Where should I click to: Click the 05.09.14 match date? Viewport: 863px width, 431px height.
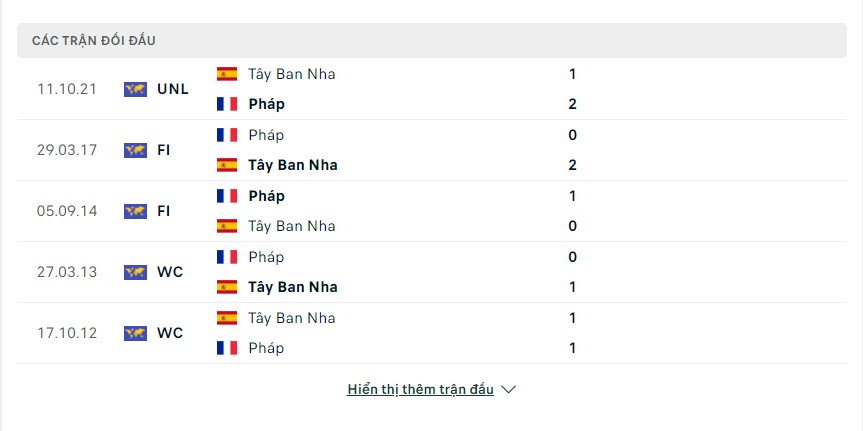[x=67, y=211]
